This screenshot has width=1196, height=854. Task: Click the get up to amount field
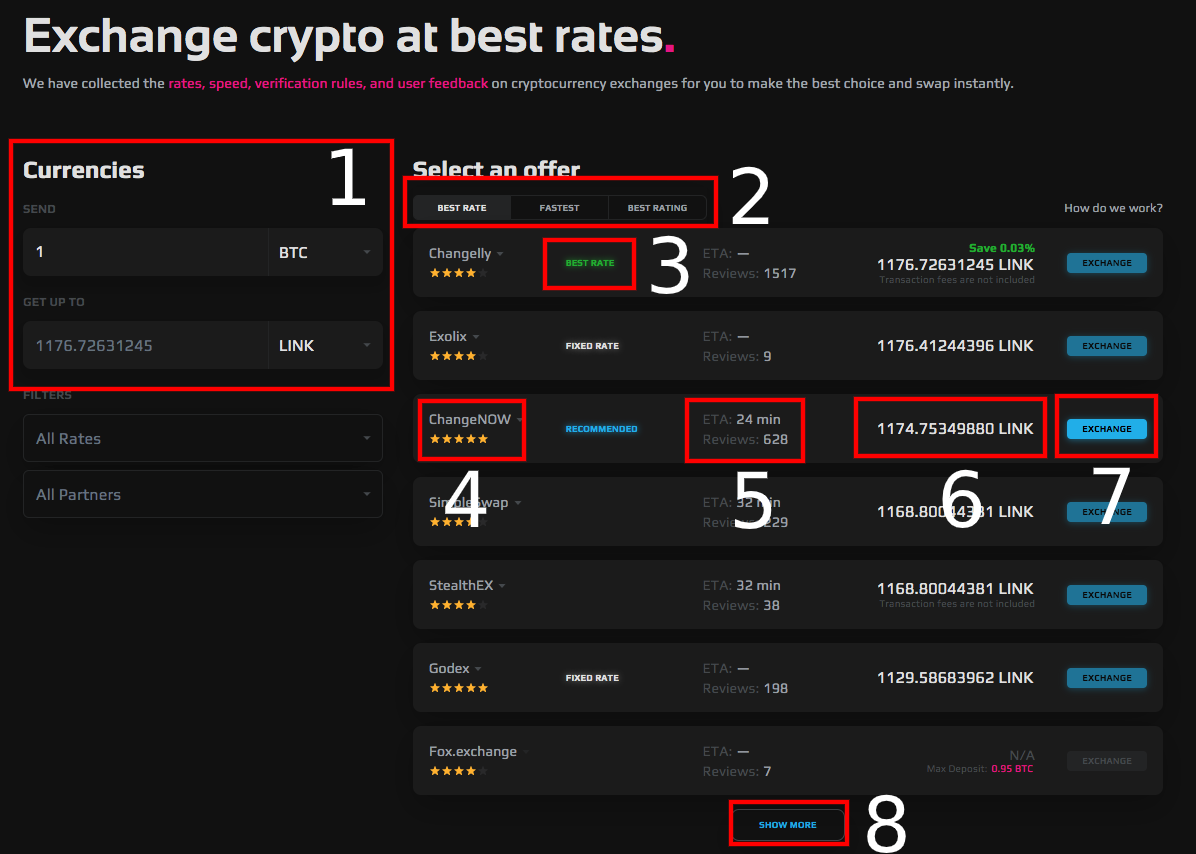pyautogui.click(x=146, y=345)
